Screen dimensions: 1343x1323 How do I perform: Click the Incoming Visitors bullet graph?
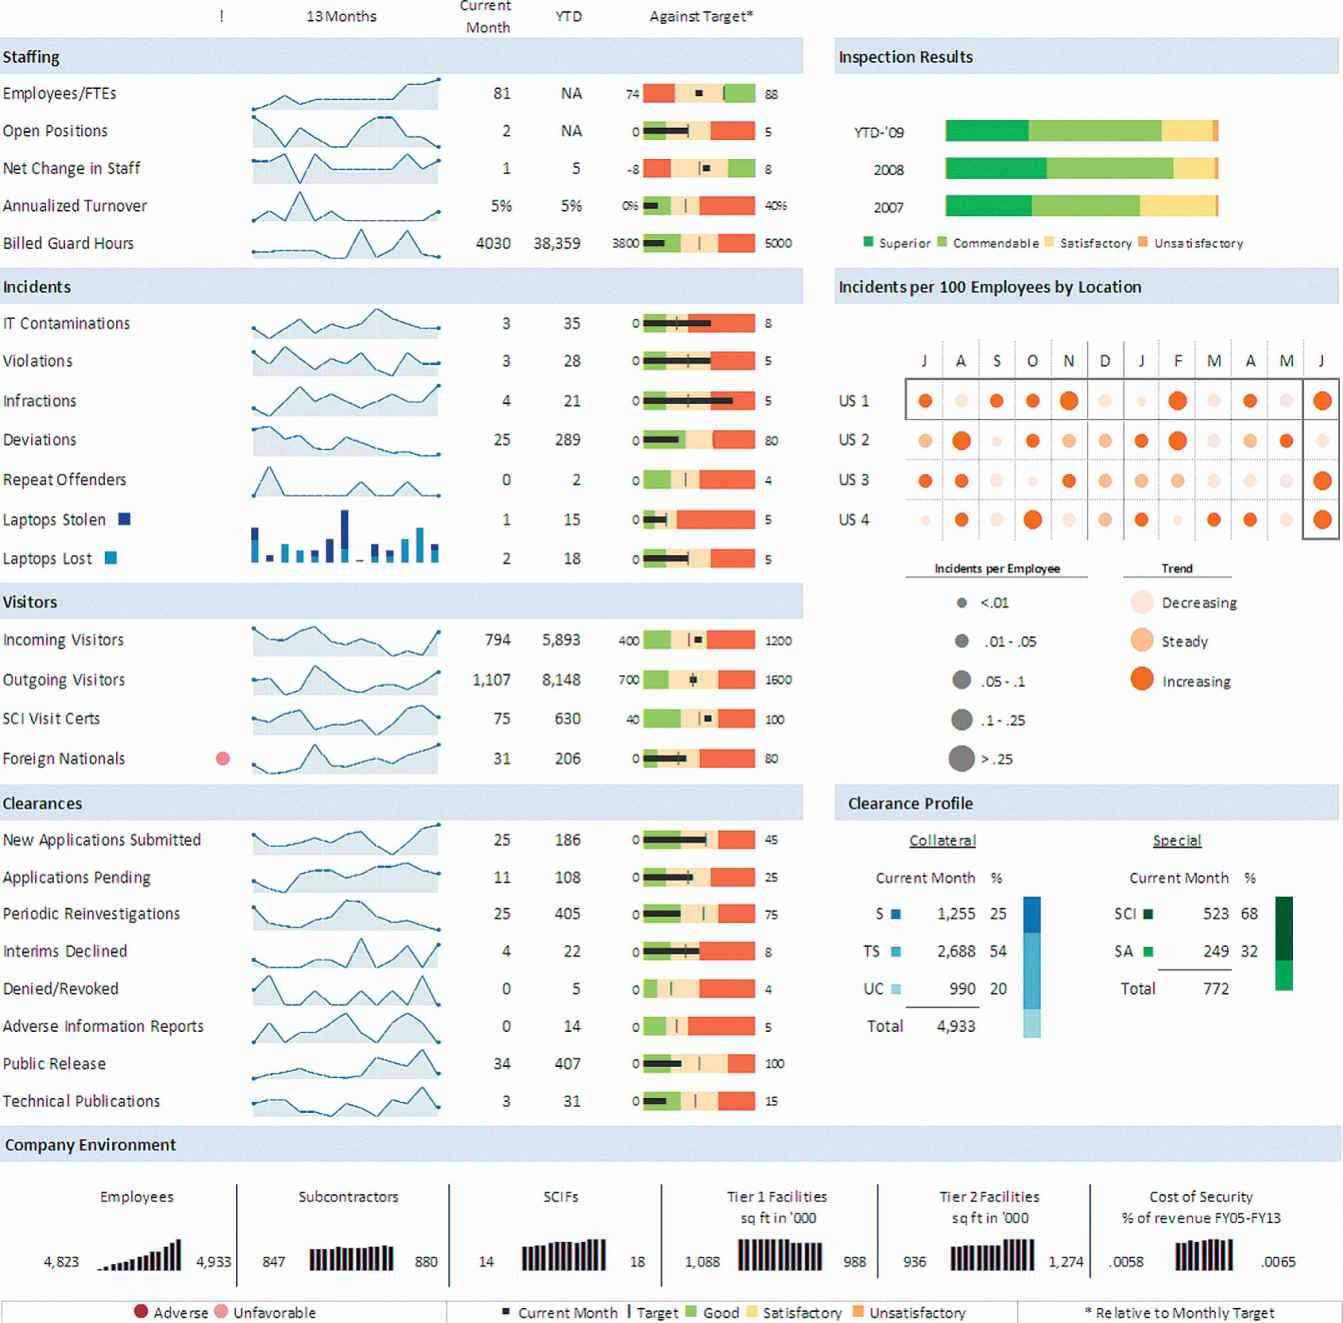point(699,640)
